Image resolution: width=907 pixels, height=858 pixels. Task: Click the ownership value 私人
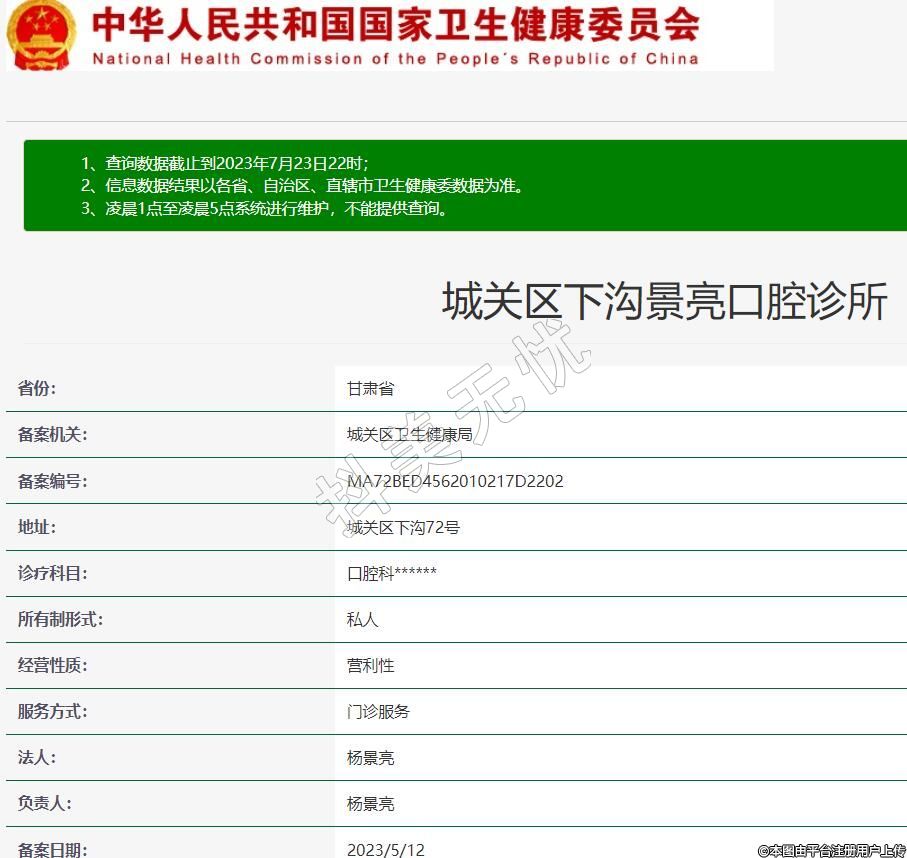[x=362, y=619]
